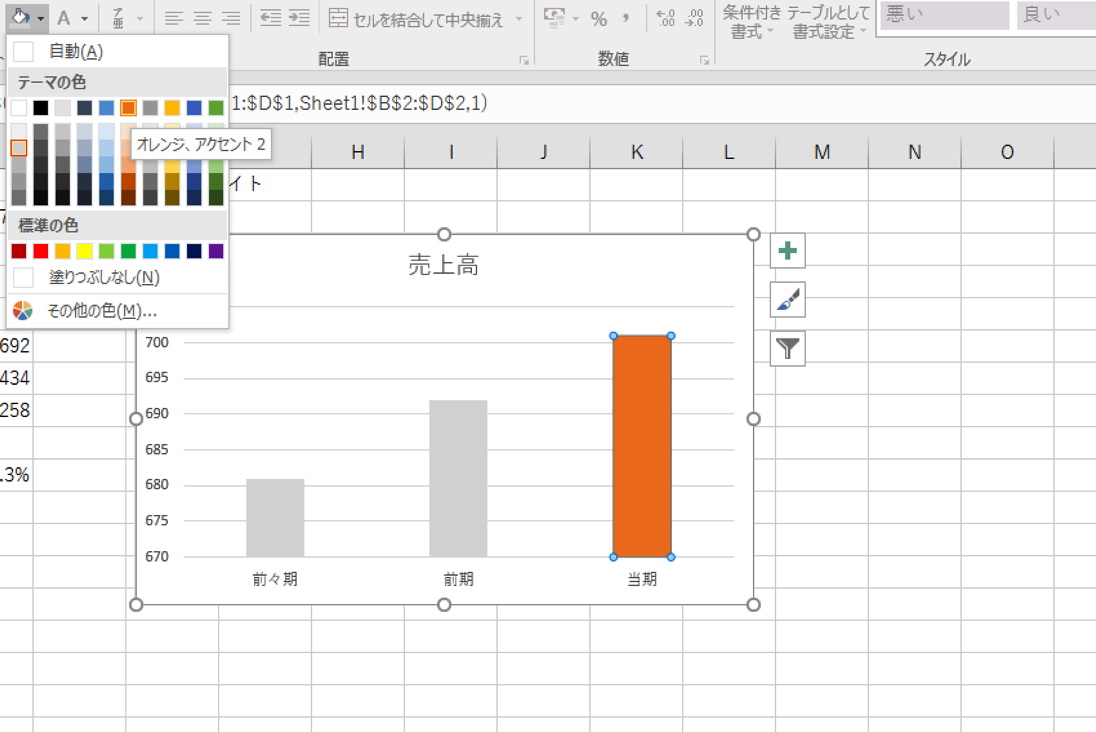Screen dimensions: 1096x732
Task: Apply the 良い cell style
Action: (x=1055, y=15)
